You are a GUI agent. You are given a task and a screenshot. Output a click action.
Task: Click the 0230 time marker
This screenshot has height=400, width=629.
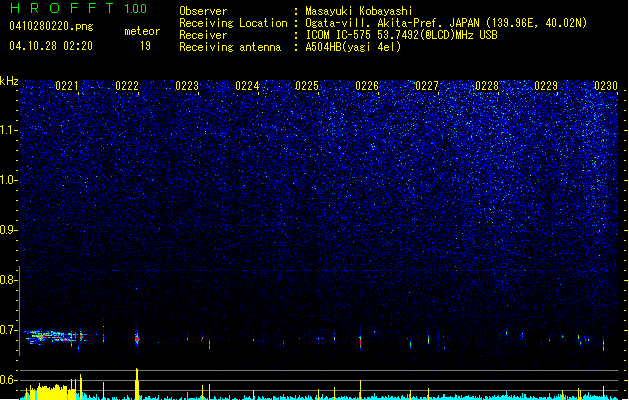point(606,86)
